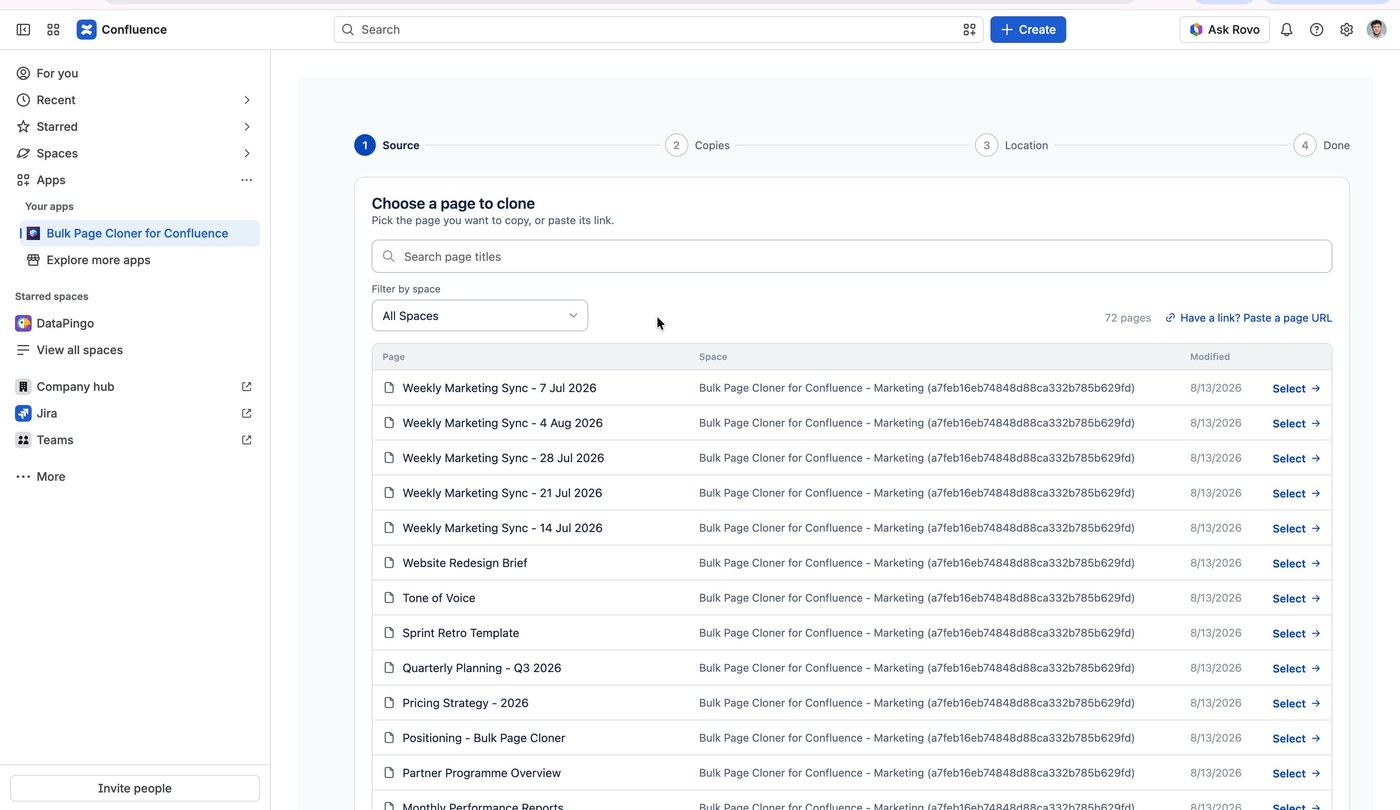Select Weekly Marketing Sync - 28 Jul 2026
This screenshot has height=810, width=1400.
click(x=1296, y=458)
